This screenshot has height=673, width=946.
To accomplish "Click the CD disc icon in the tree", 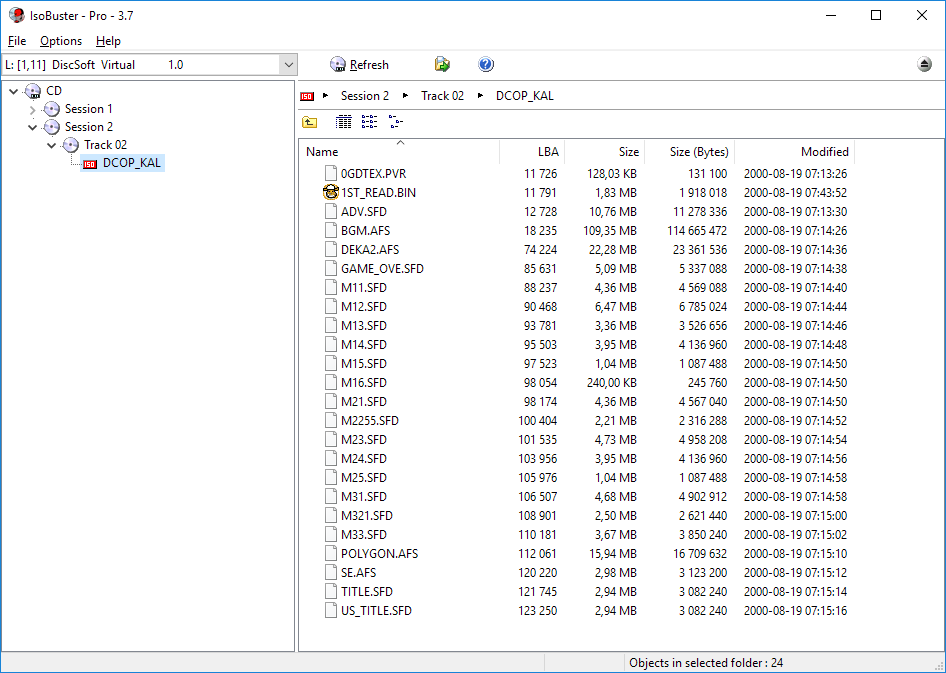I will point(33,91).
